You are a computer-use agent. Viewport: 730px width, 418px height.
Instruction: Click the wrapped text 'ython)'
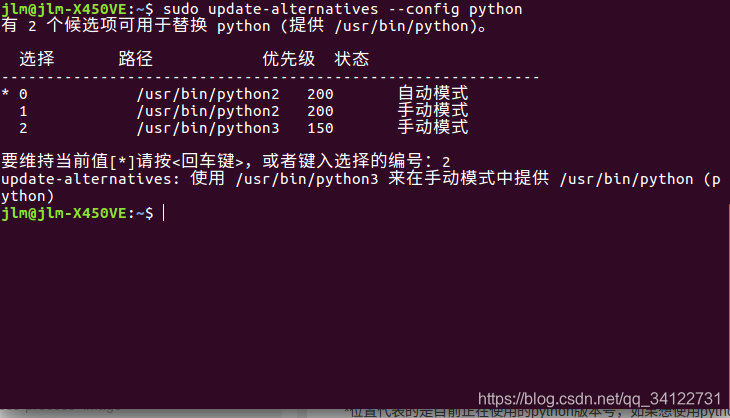point(27,196)
